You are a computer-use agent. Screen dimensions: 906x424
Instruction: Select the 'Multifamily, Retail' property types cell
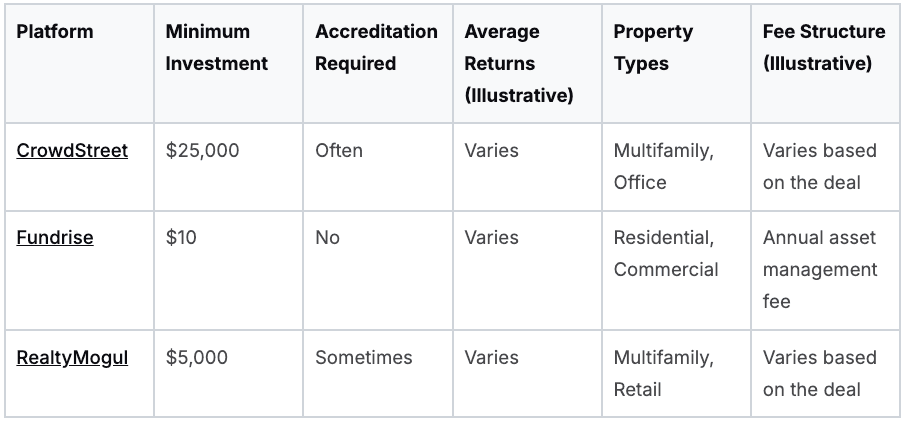click(x=663, y=374)
